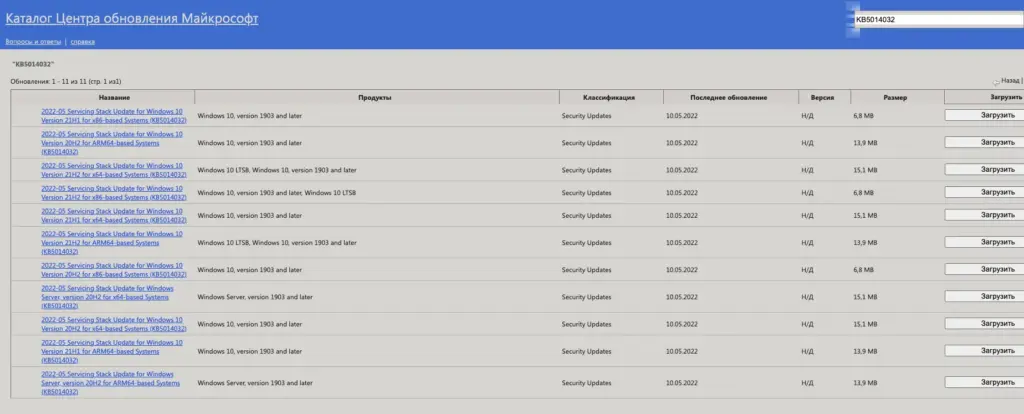The image size is (1024, 414).
Task: Select products cell "Windows 10, version 1903 and later, Windows 10 LTSB"
Action: (x=277, y=193)
